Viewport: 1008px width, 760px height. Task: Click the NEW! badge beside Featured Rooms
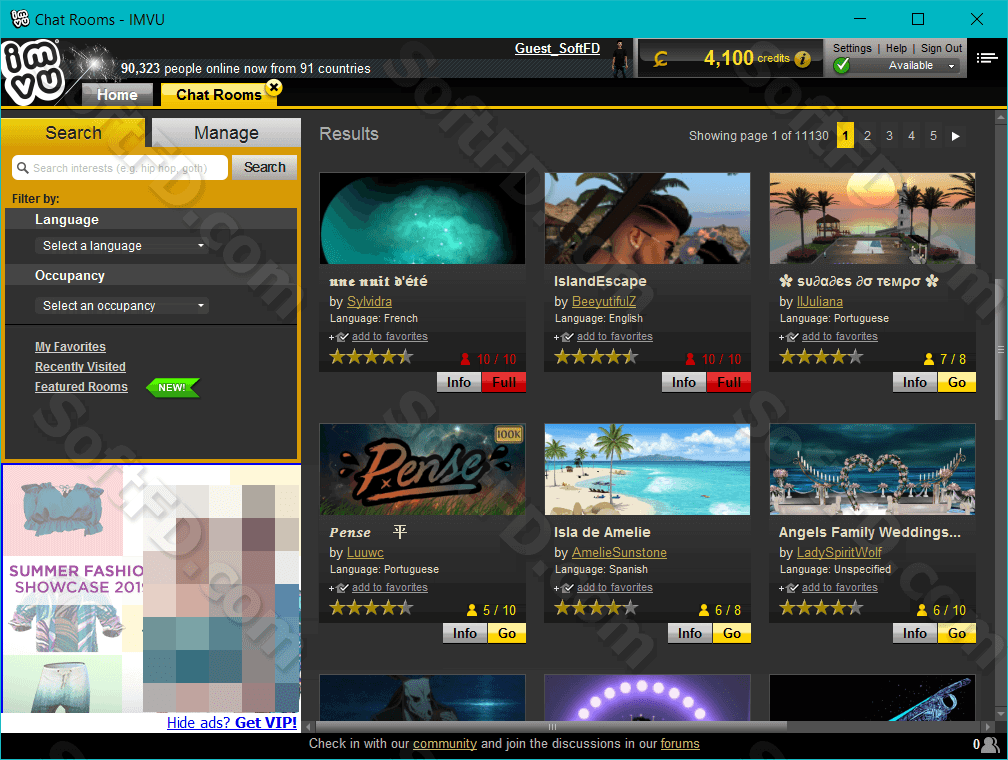pos(172,387)
